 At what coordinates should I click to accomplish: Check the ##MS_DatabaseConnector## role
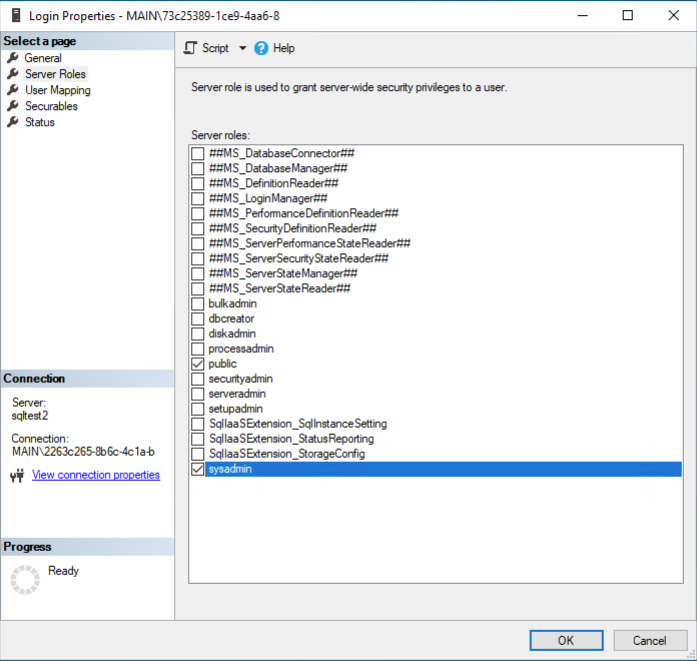click(x=197, y=153)
